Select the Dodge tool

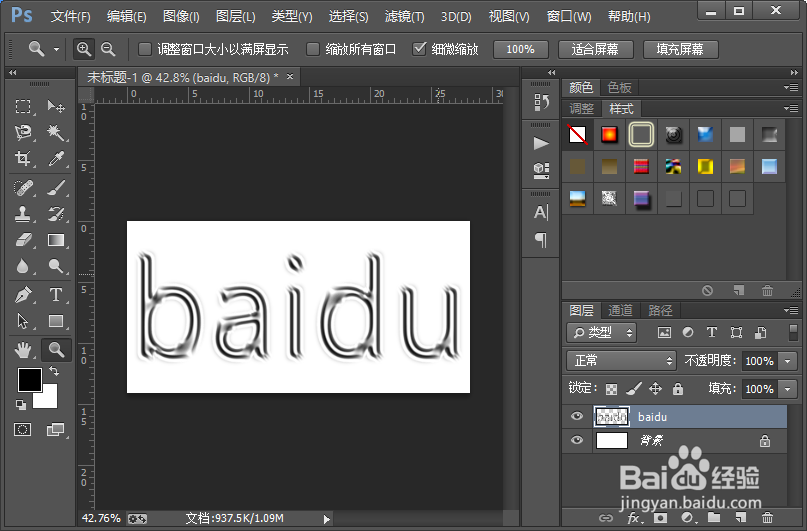click(x=56, y=266)
